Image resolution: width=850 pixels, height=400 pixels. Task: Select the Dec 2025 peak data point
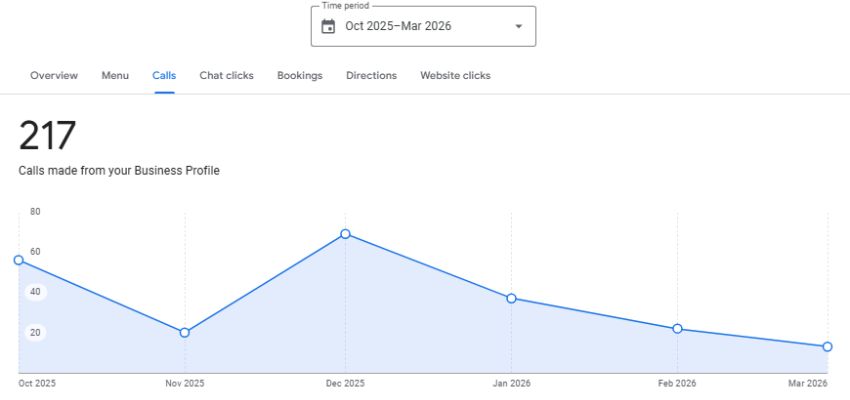345,234
